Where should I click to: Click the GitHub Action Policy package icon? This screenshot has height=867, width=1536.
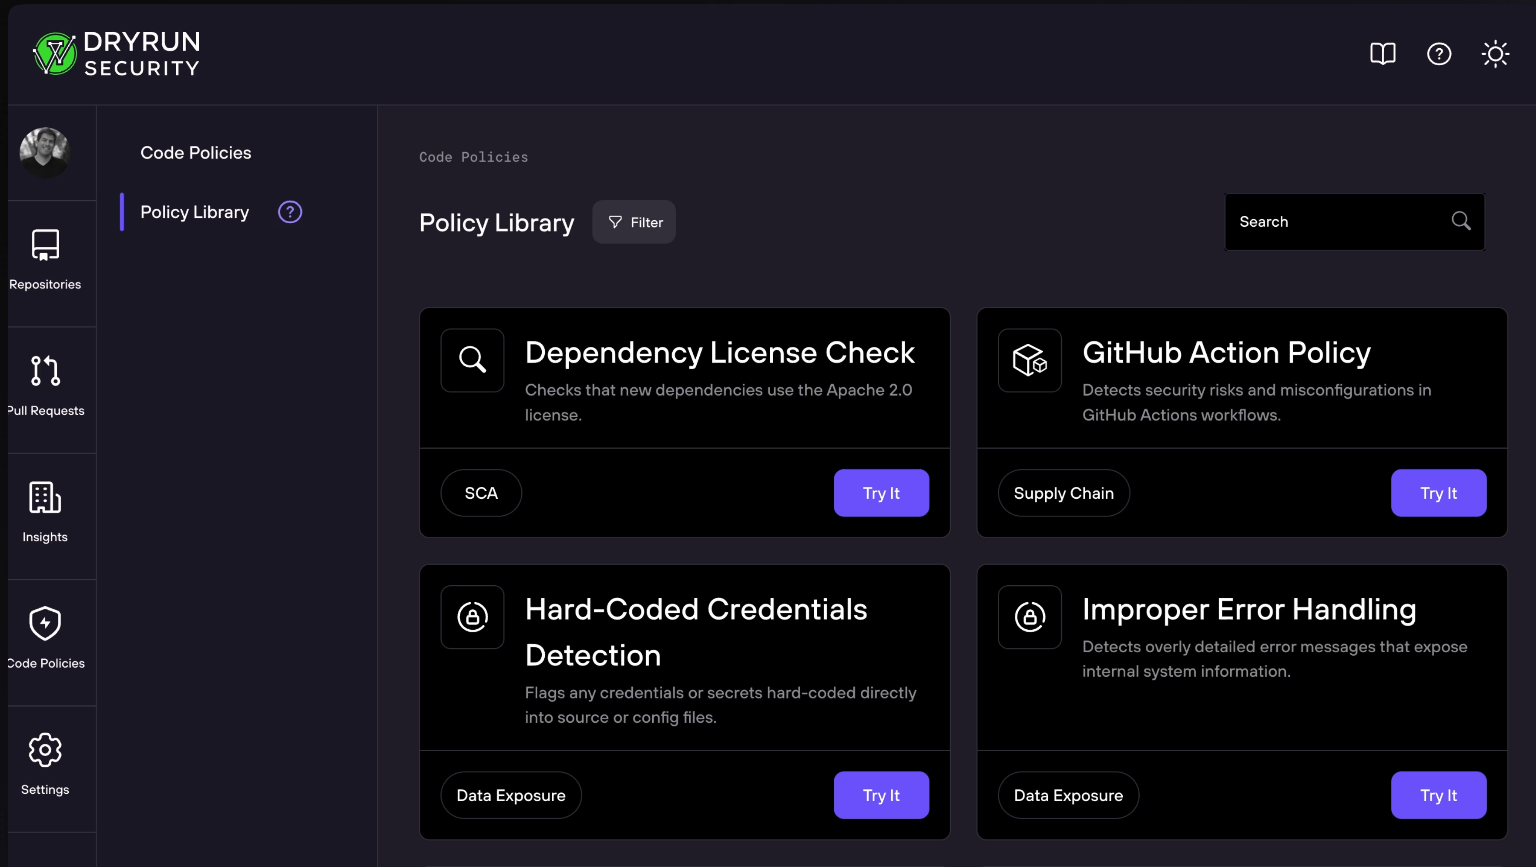(x=1029, y=360)
